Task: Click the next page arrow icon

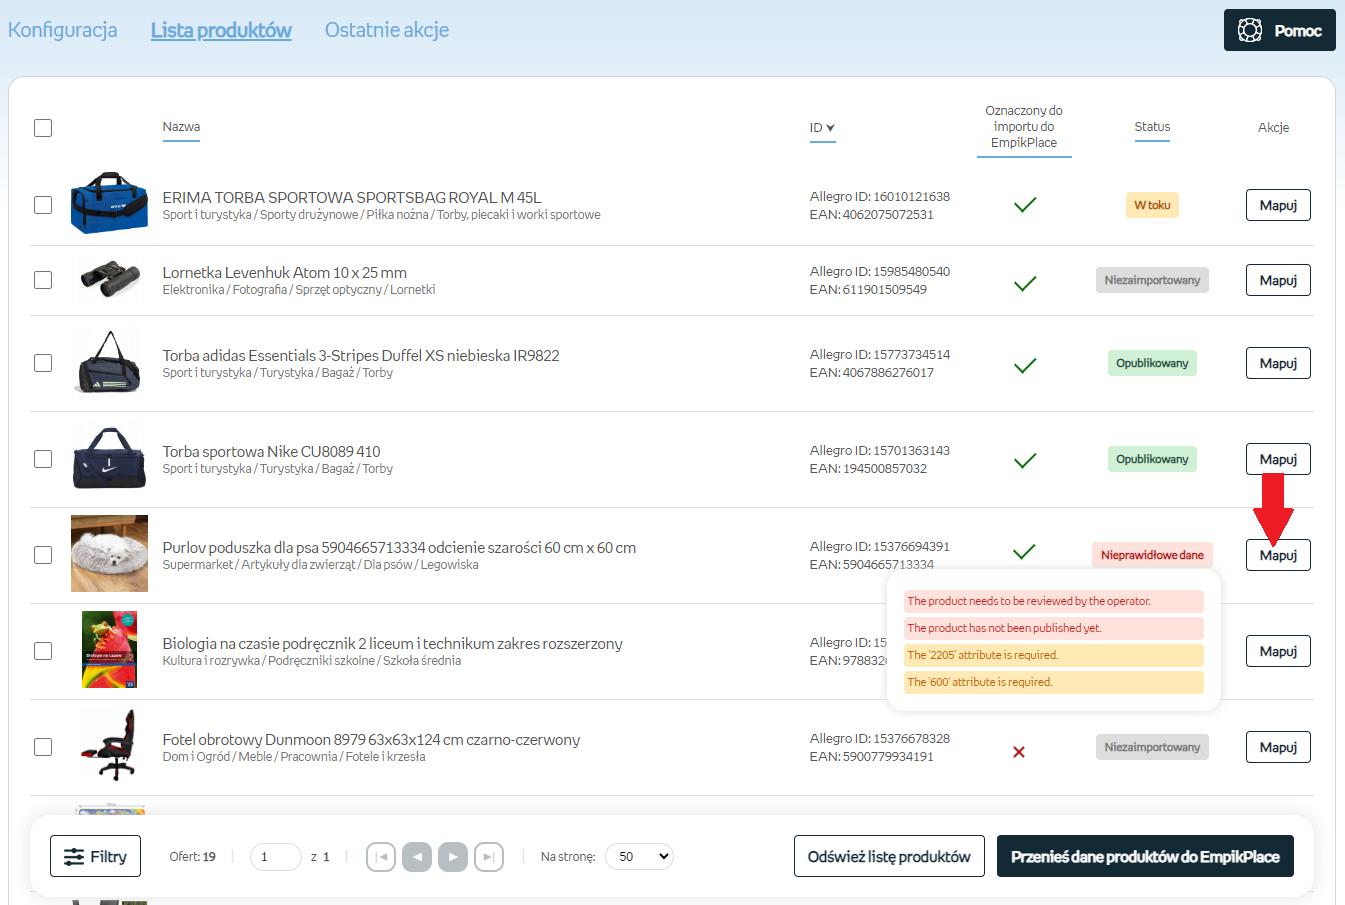Action: (x=453, y=857)
